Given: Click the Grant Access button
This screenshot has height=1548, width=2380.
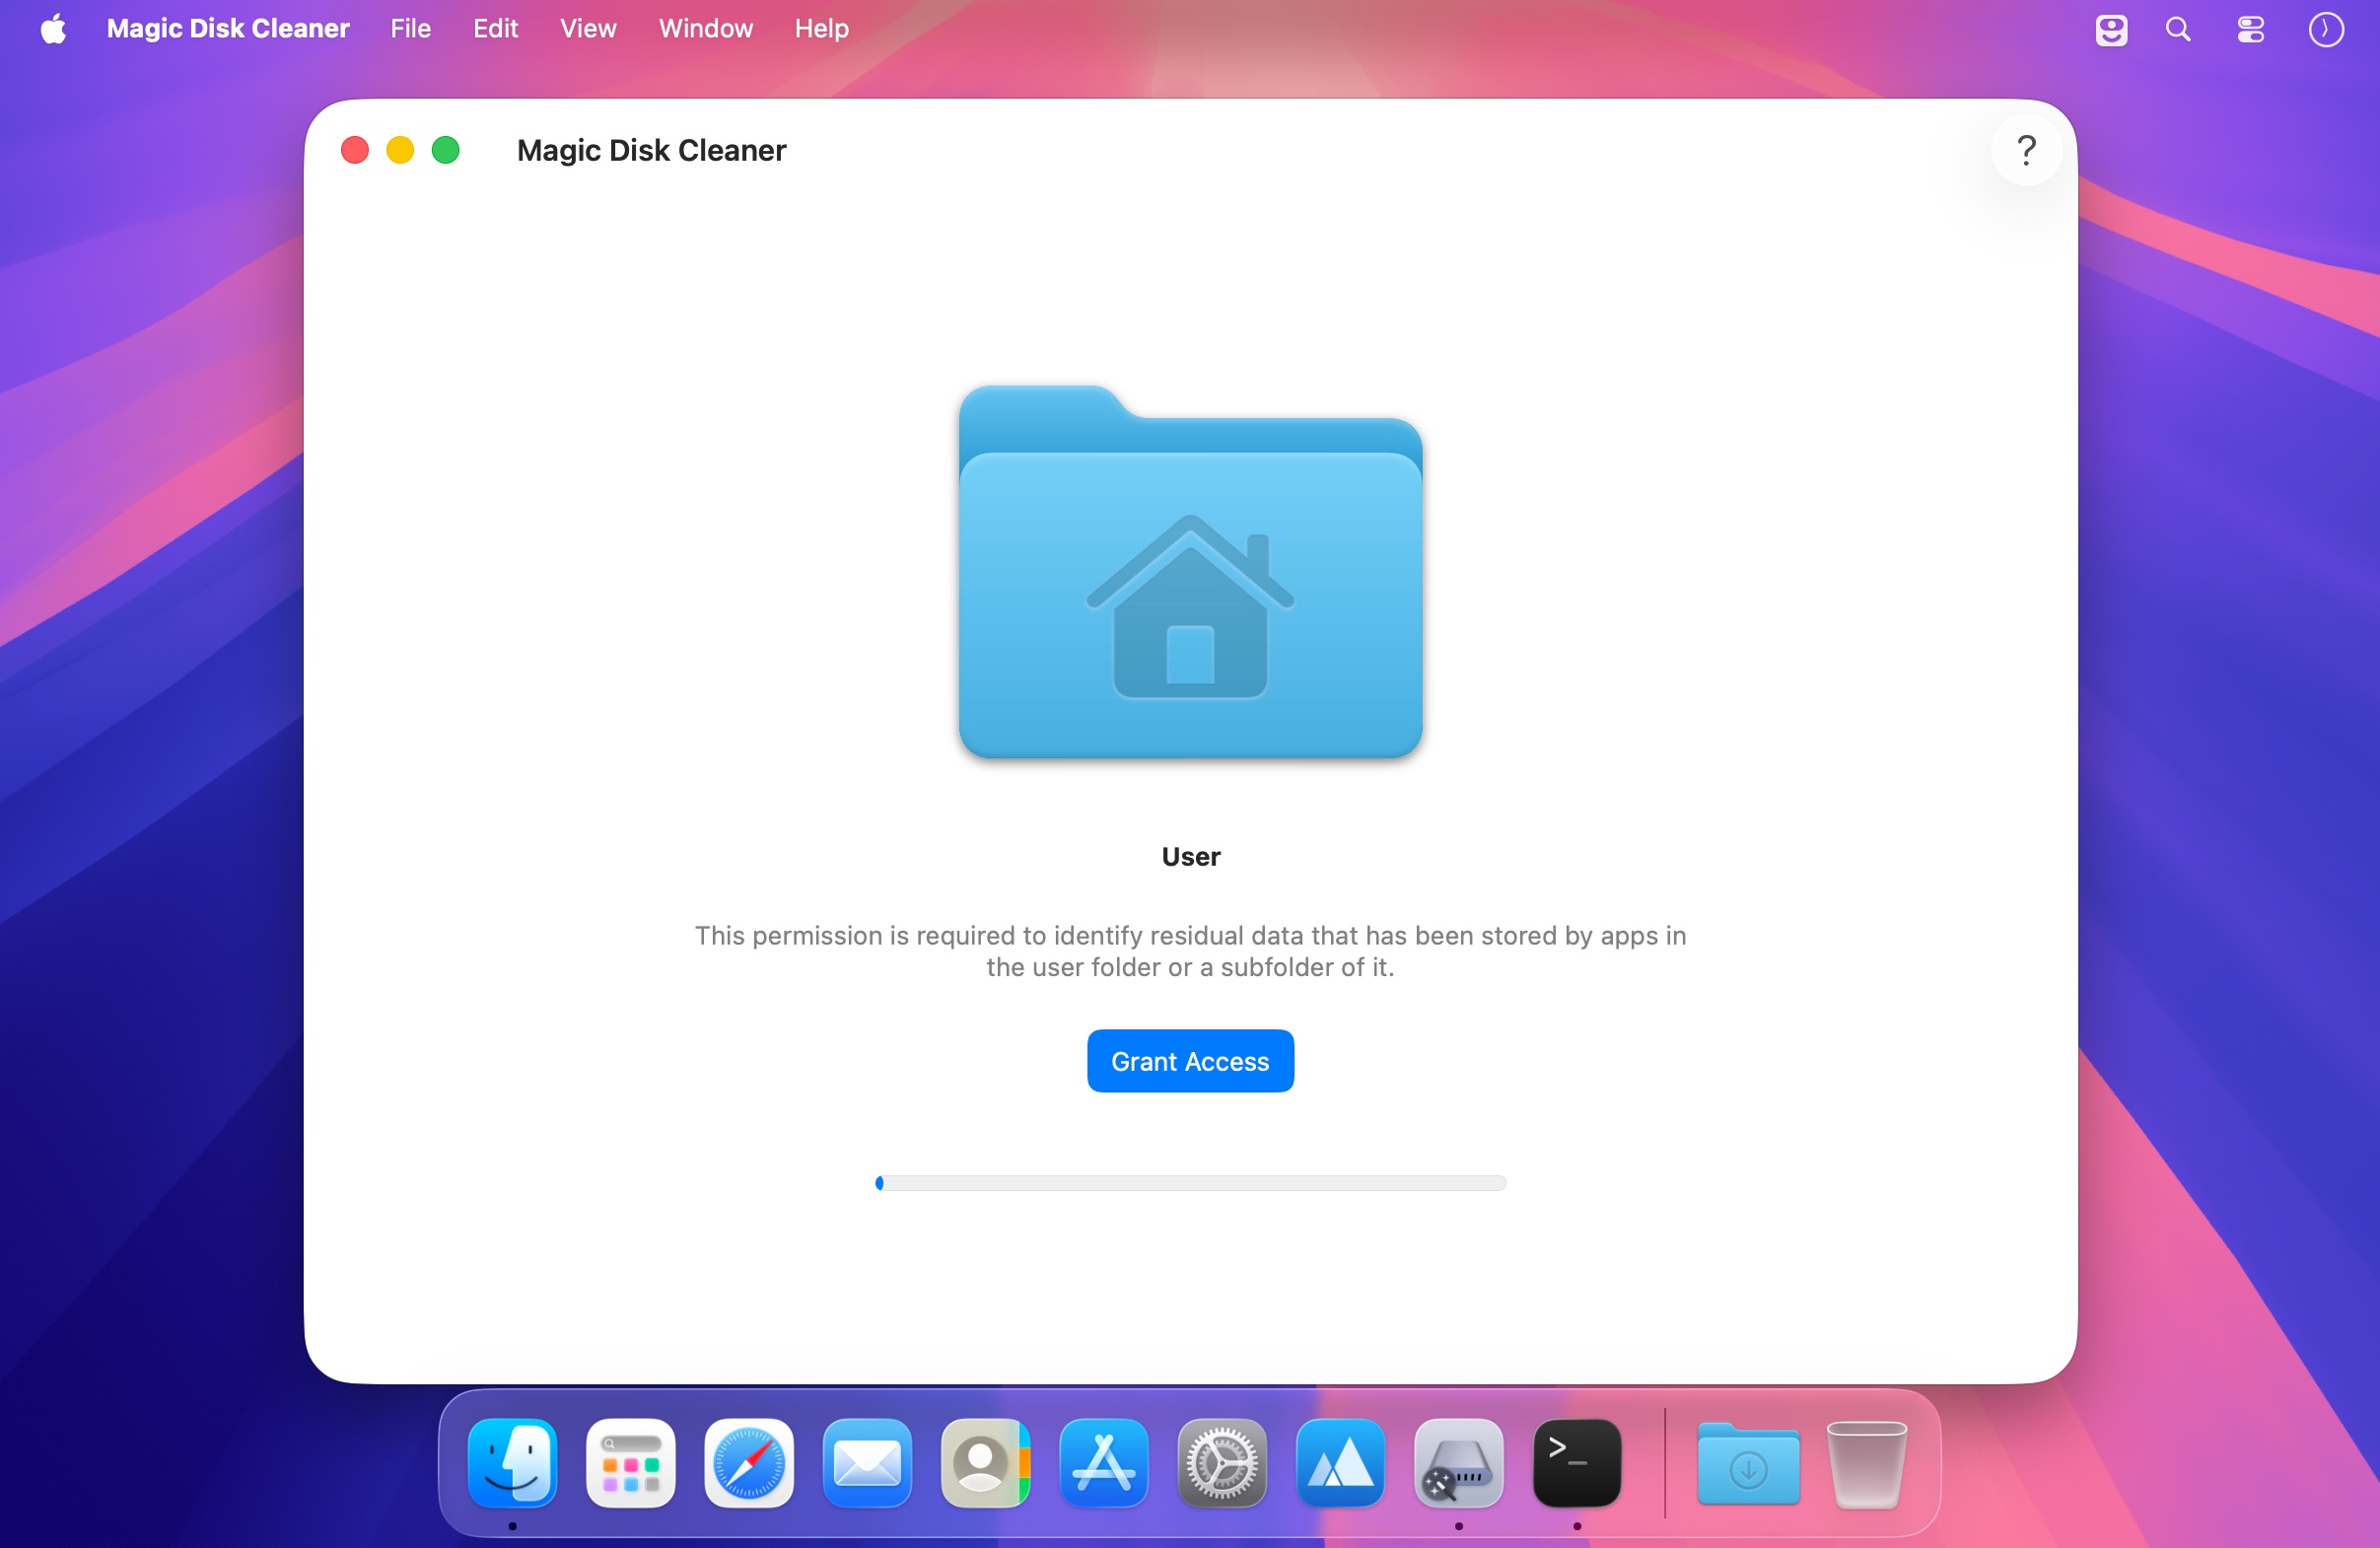Looking at the screenshot, I should click(1190, 1060).
